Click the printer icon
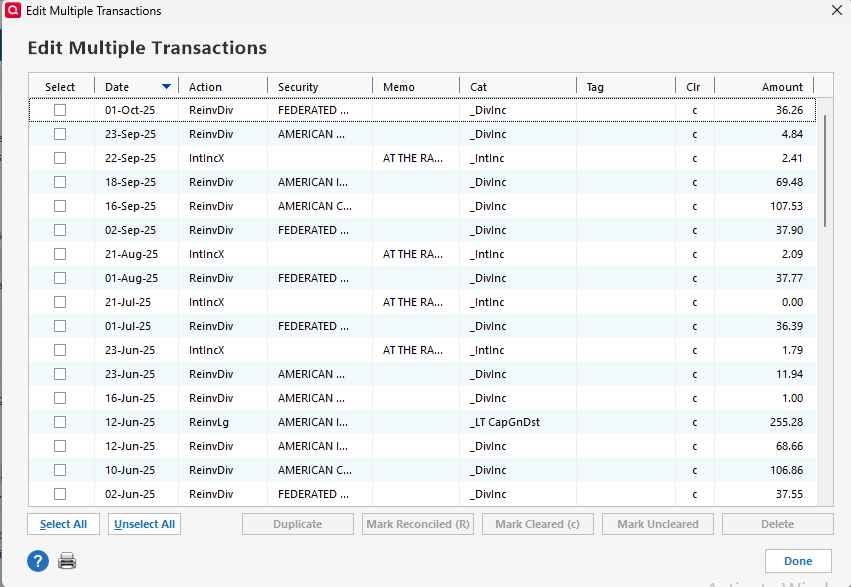The width and height of the screenshot is (851, 587). point(67,560)
